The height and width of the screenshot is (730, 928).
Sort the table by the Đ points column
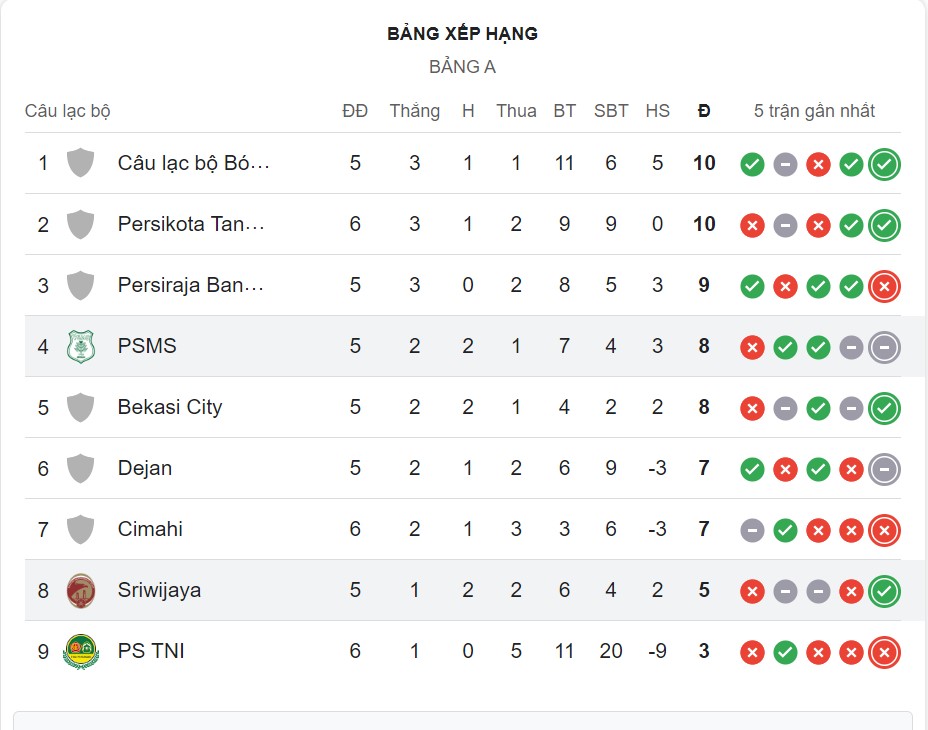coord(704,111)
